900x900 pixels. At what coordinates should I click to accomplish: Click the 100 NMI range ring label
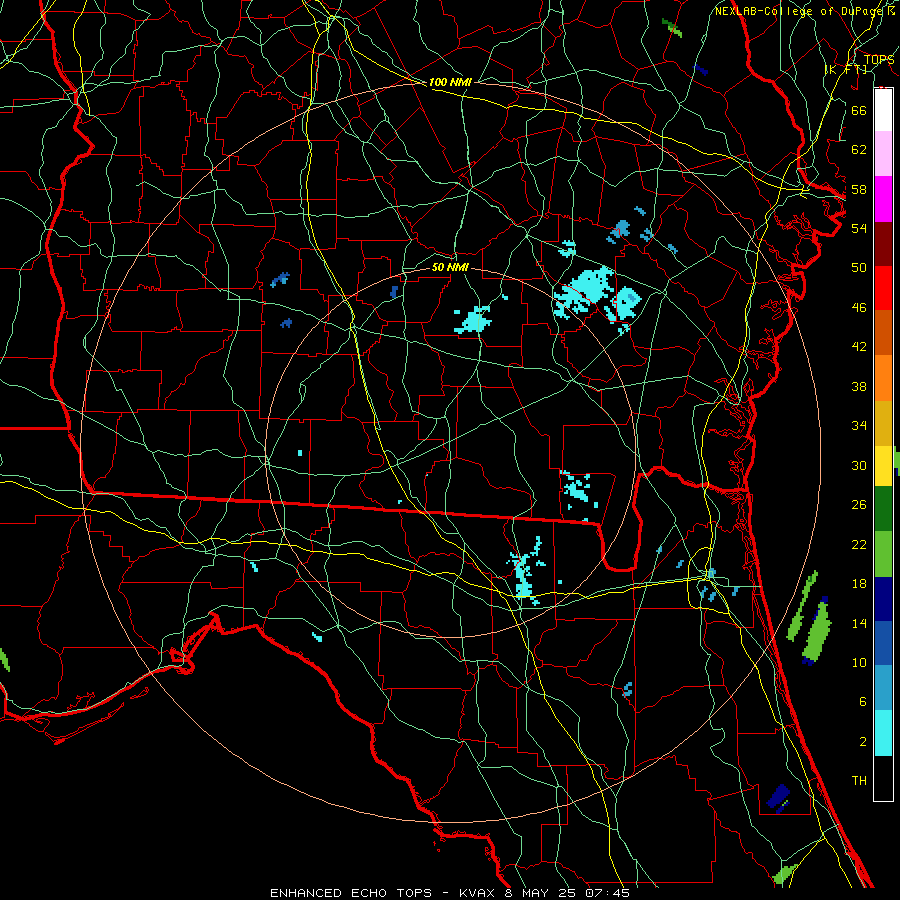coord(450,82)
